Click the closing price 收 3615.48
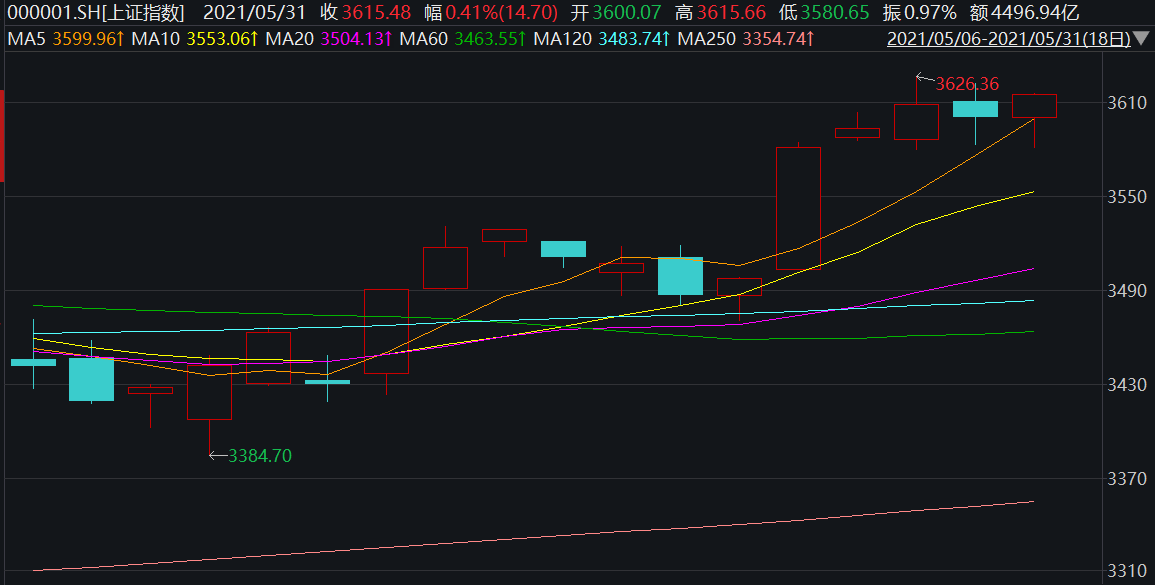Image resolution: width=1155 pixels, height=585 pixels. pos(365,13)
